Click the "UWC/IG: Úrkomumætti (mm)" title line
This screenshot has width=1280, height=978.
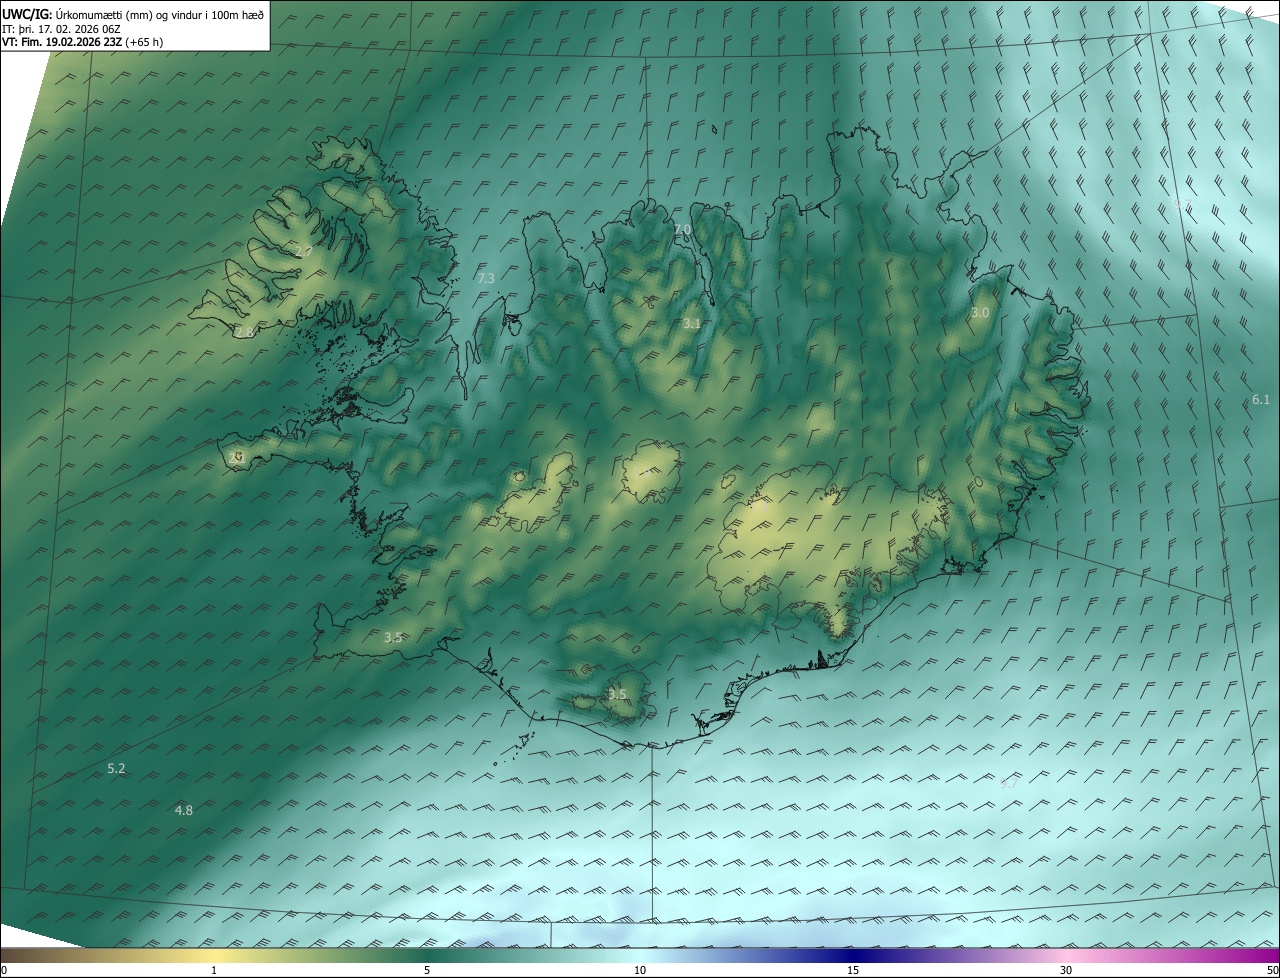(x=133, y=14)
